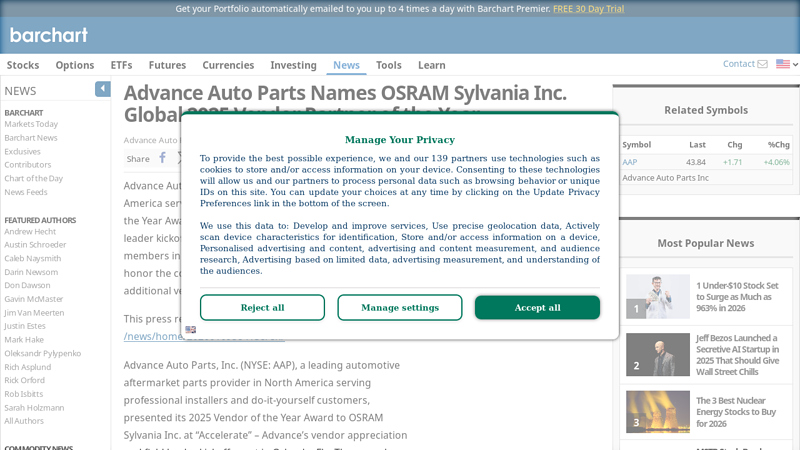Open author Oleksandr Pylypenko
Viewport: 800px width, 450px height.
[43, 354]
